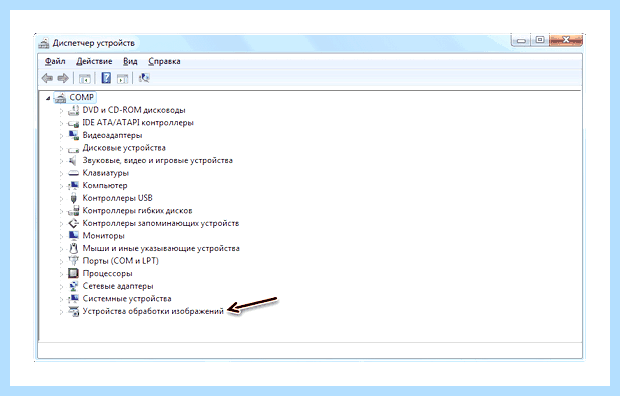Show or hide console tree toolbar icon
This screenshot has height=396, width=620.
[85, 78]
